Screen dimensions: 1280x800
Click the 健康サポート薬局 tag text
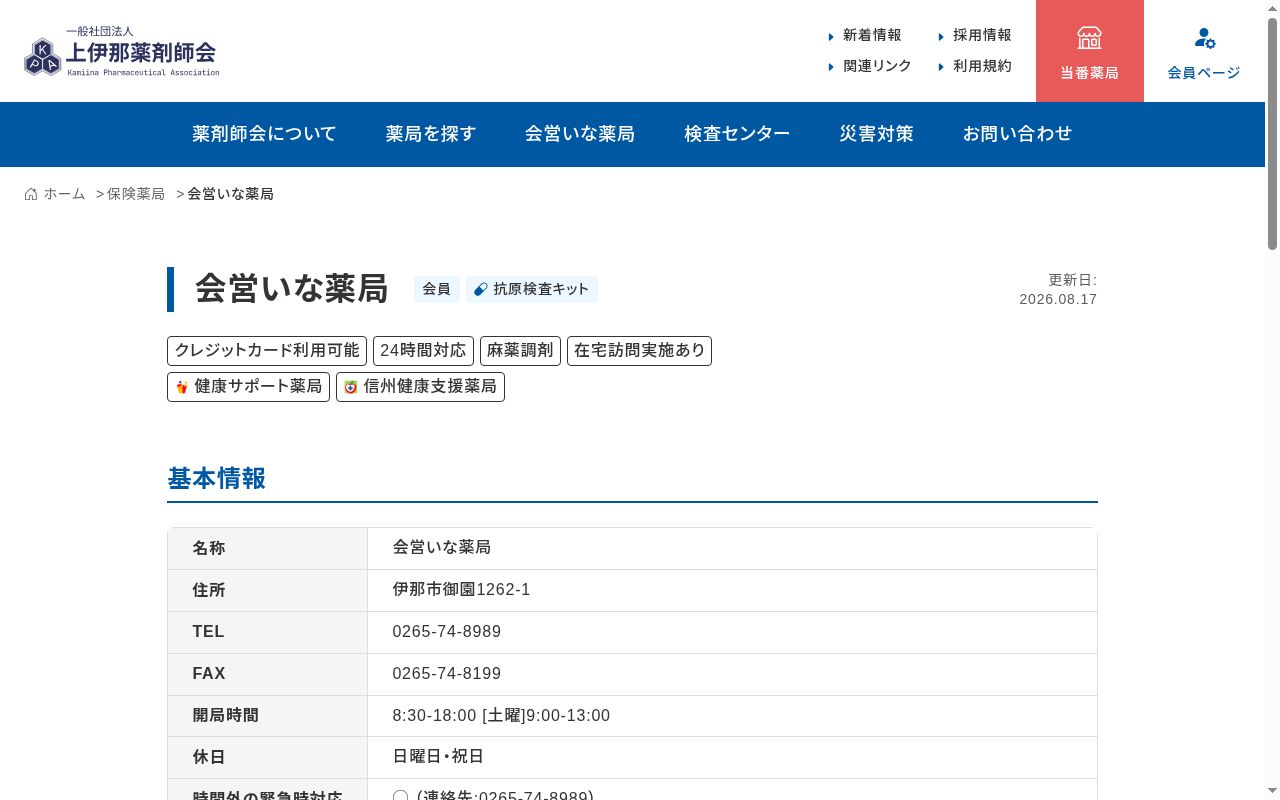(258, 387)
